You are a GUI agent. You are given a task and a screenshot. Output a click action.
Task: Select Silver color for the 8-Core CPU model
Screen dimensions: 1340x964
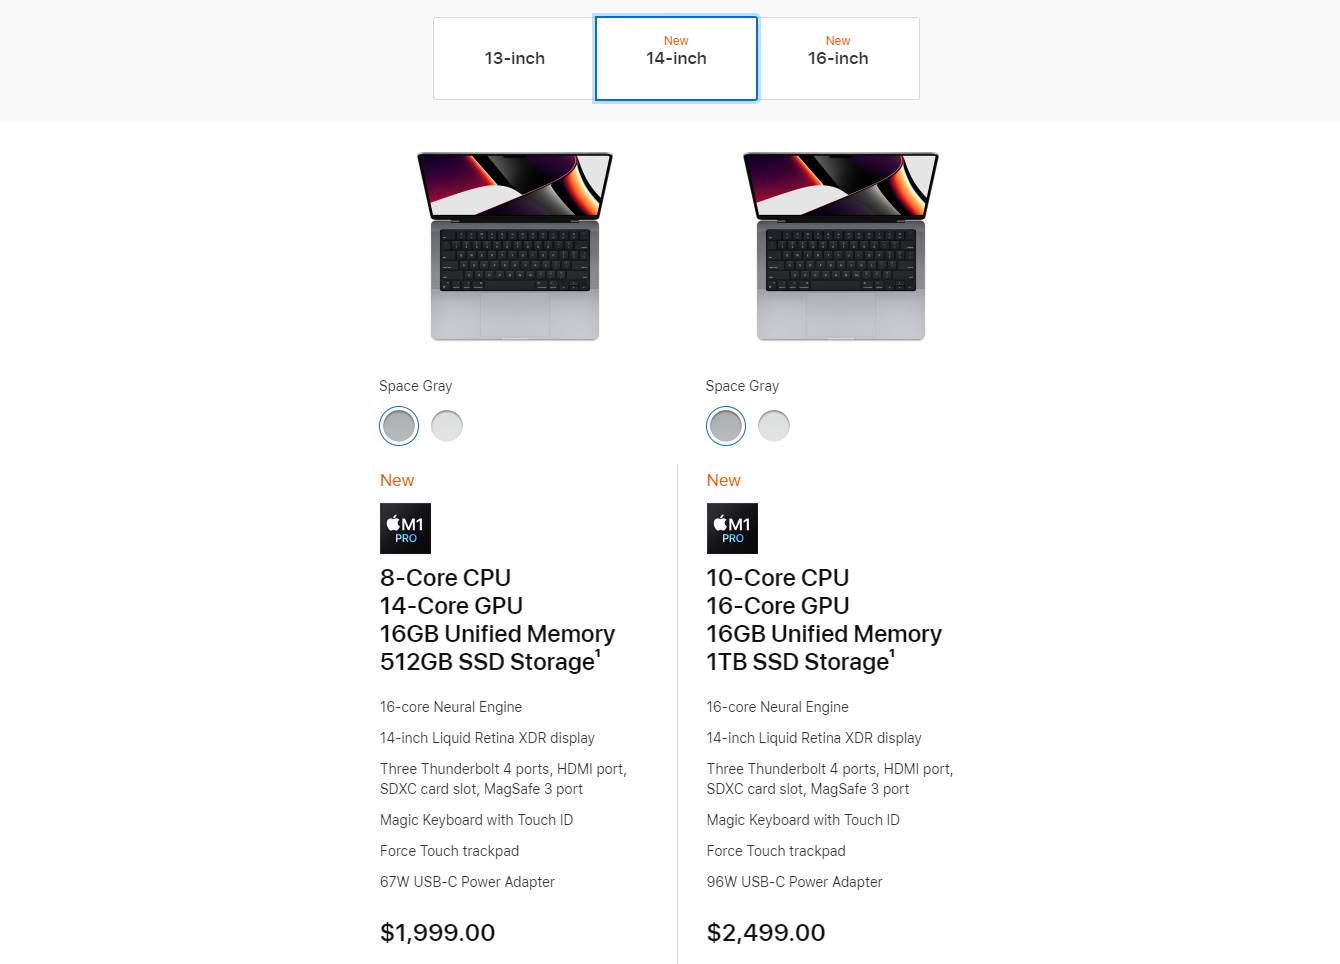[x=446, y=425]
